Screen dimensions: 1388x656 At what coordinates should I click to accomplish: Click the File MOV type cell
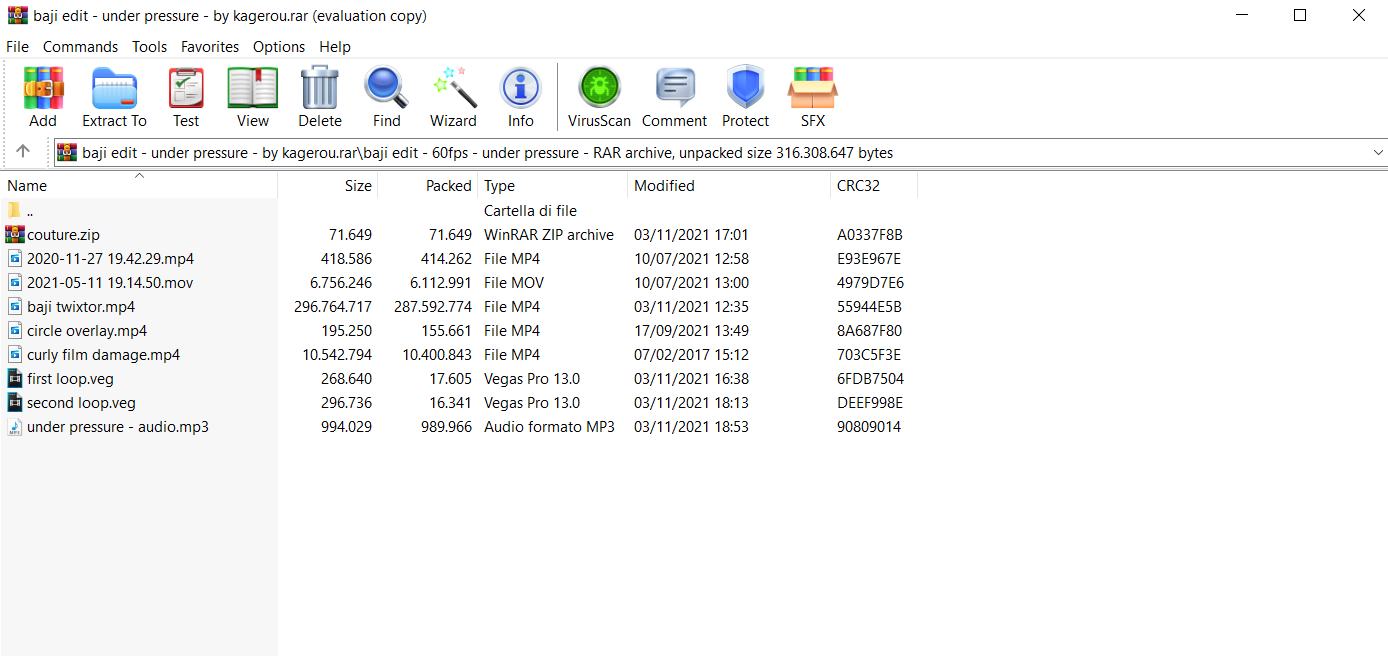pos(513,283)
